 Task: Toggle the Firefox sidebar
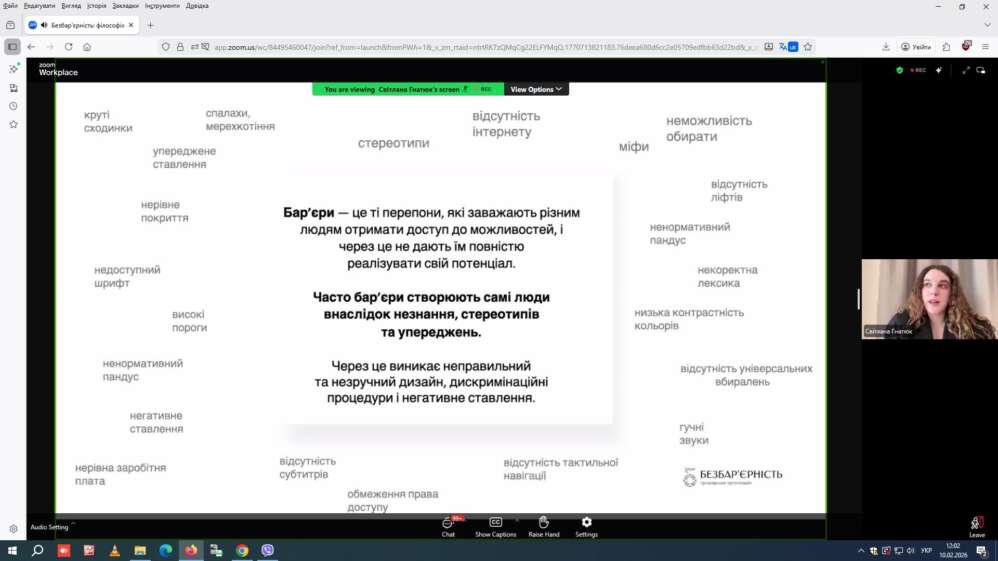12,47
